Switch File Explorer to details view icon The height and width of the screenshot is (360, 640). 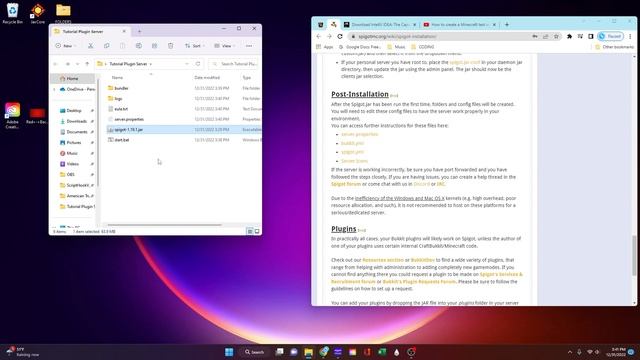point(250,231)
